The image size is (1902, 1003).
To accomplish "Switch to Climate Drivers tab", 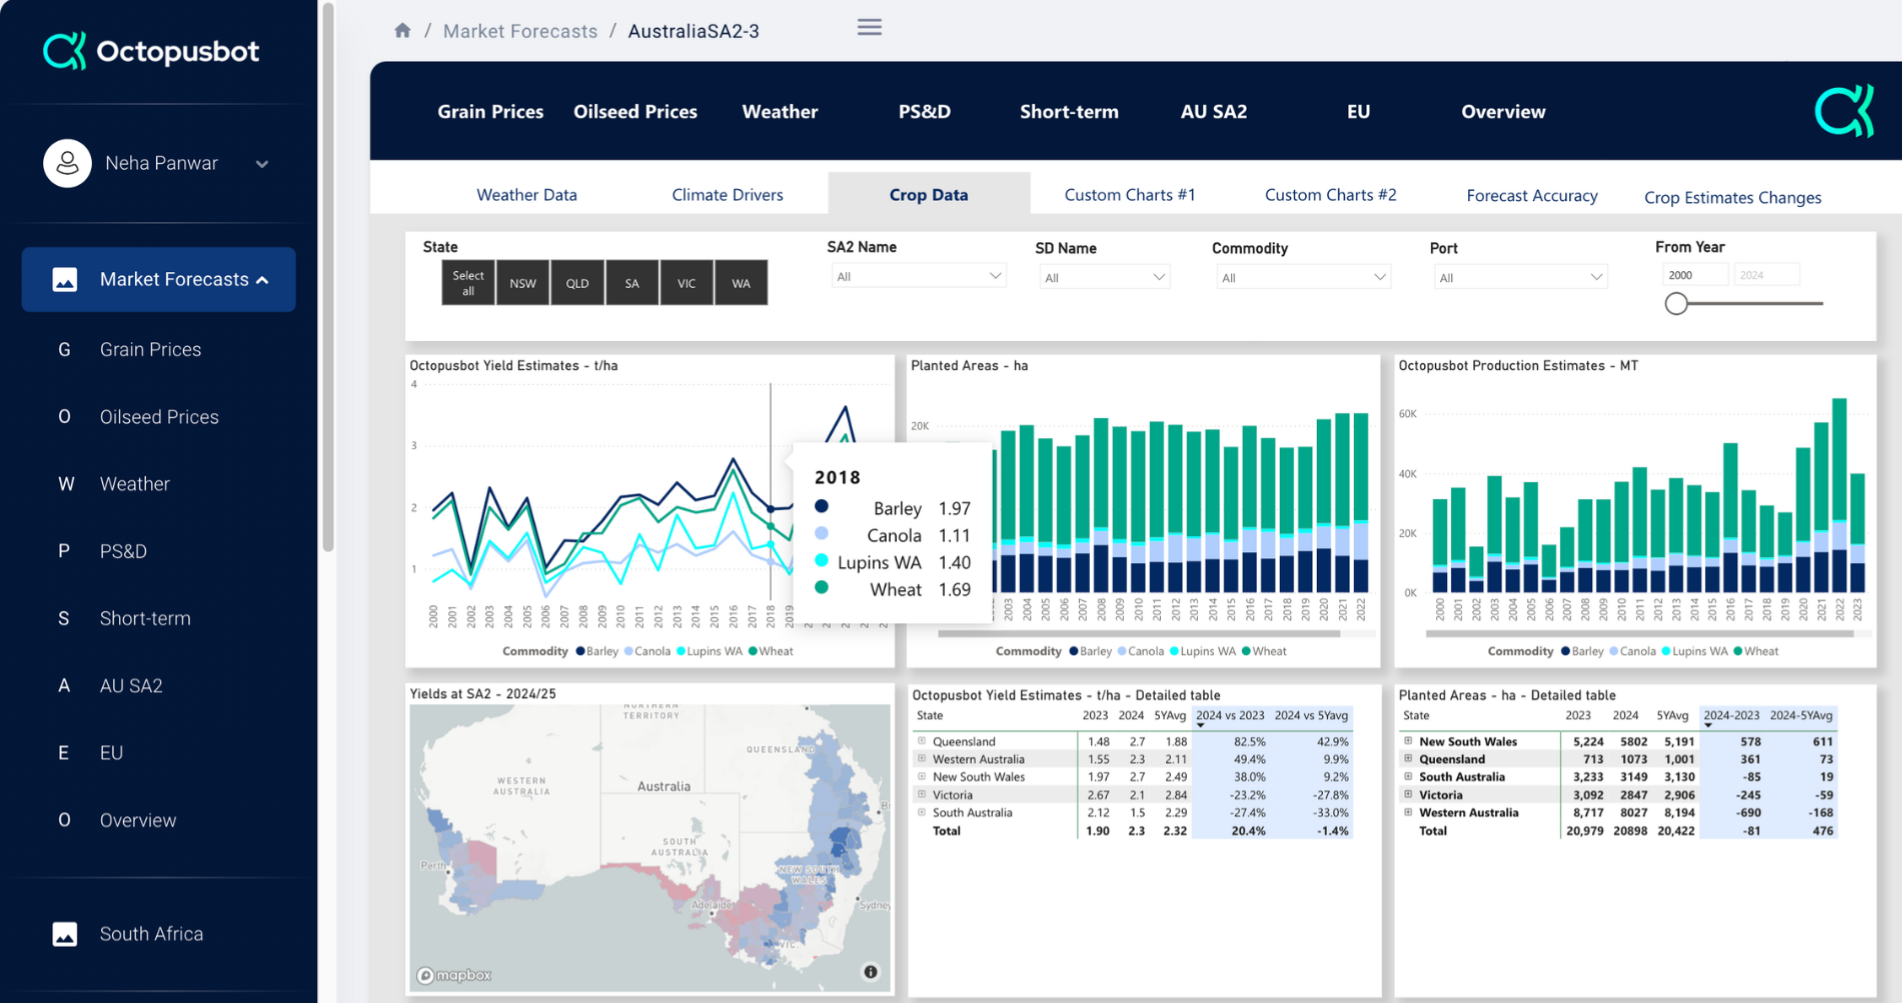I will coord(727,195).
